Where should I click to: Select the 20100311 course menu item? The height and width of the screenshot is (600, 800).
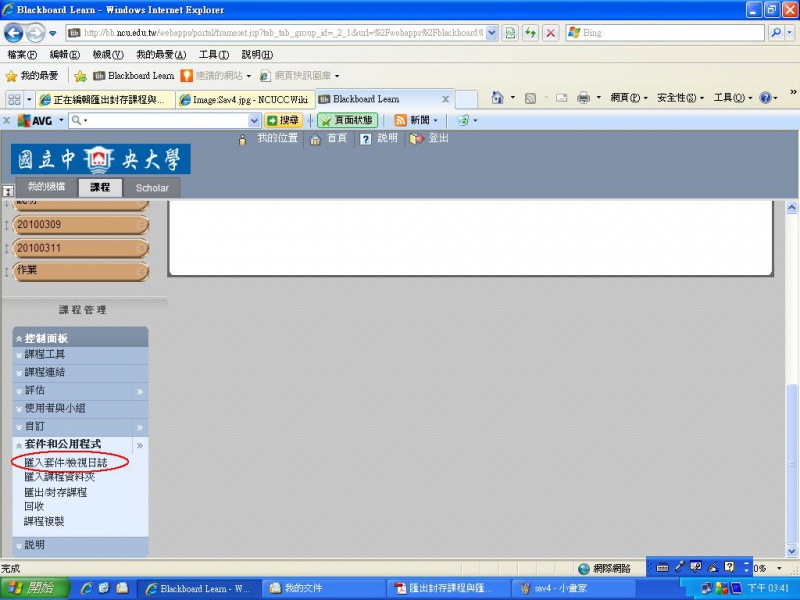40,248
